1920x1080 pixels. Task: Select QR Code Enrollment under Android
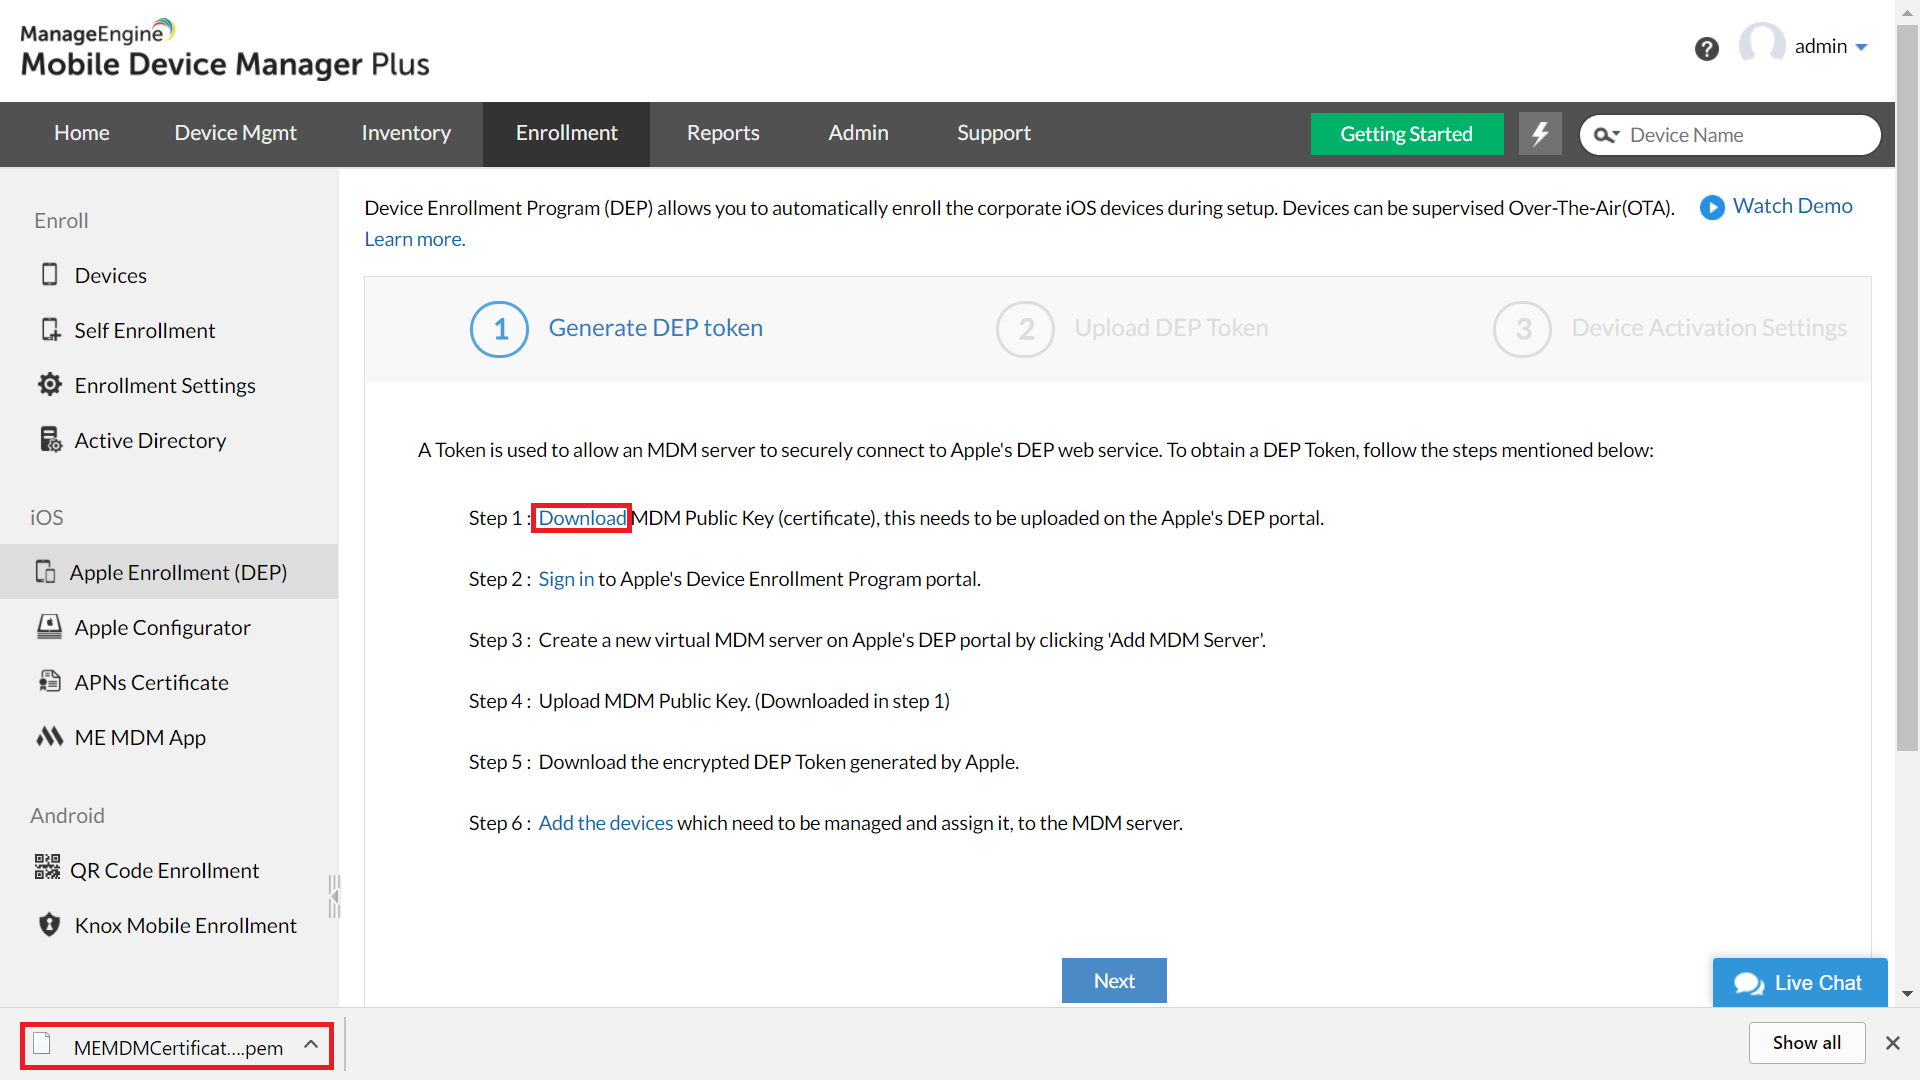tap(163, 870)
